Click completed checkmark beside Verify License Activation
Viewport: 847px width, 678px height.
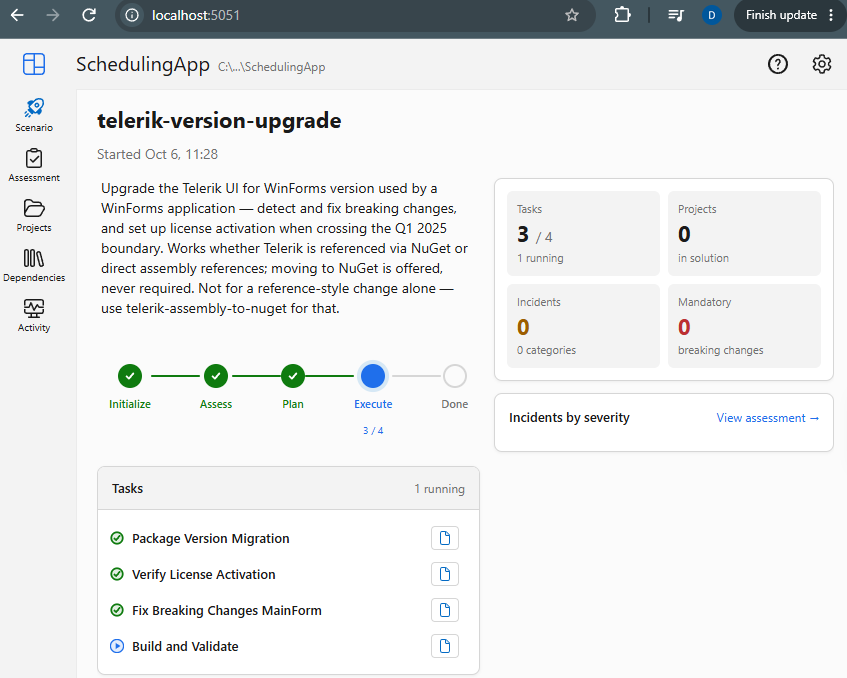tap(117, 574)
